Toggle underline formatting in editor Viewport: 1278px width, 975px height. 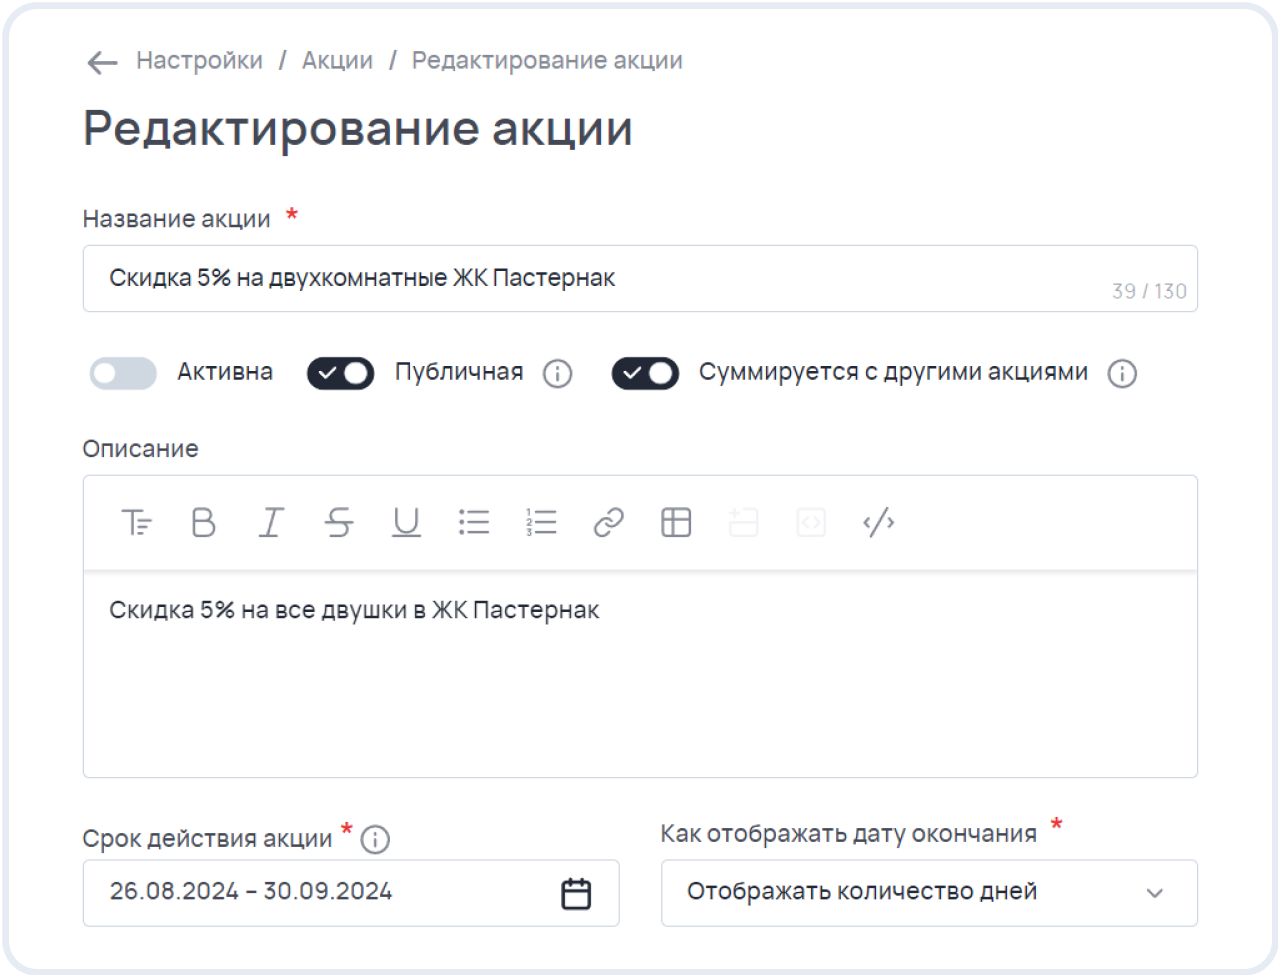point(406,523)
